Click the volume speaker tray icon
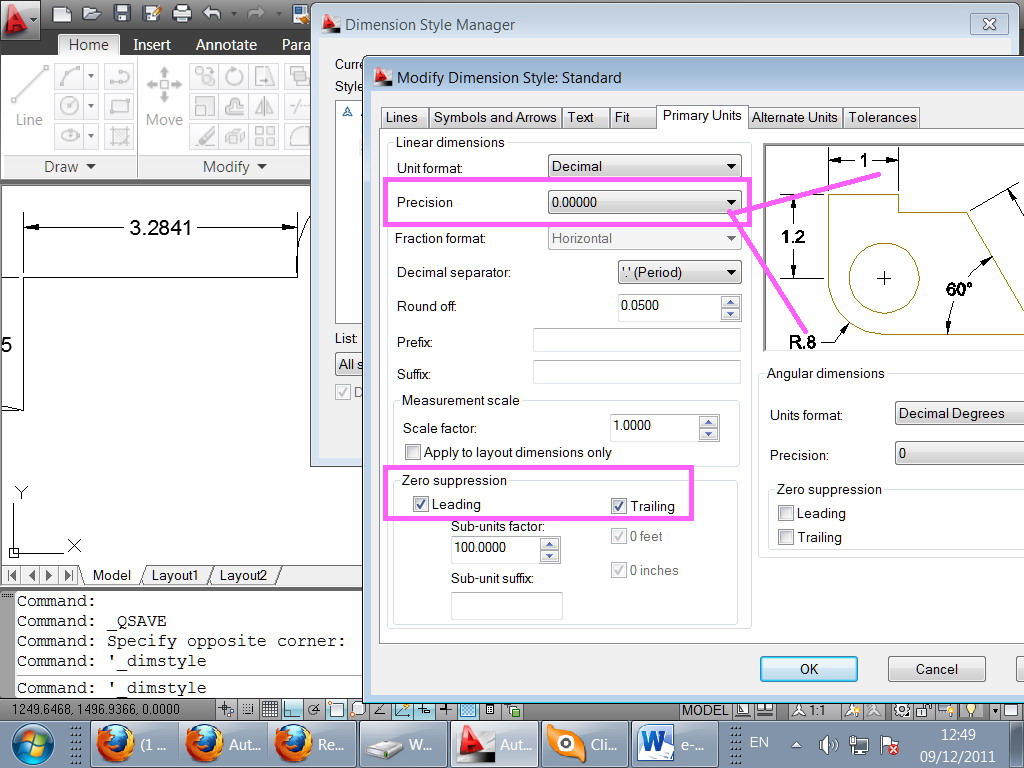This screenshot has width=1024, height=768. 828,744
